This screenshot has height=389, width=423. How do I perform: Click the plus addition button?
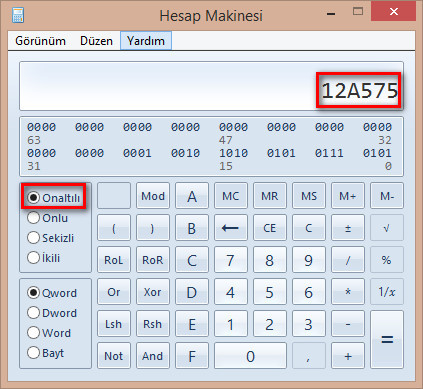pyautogui.click(x=348, y=356)
